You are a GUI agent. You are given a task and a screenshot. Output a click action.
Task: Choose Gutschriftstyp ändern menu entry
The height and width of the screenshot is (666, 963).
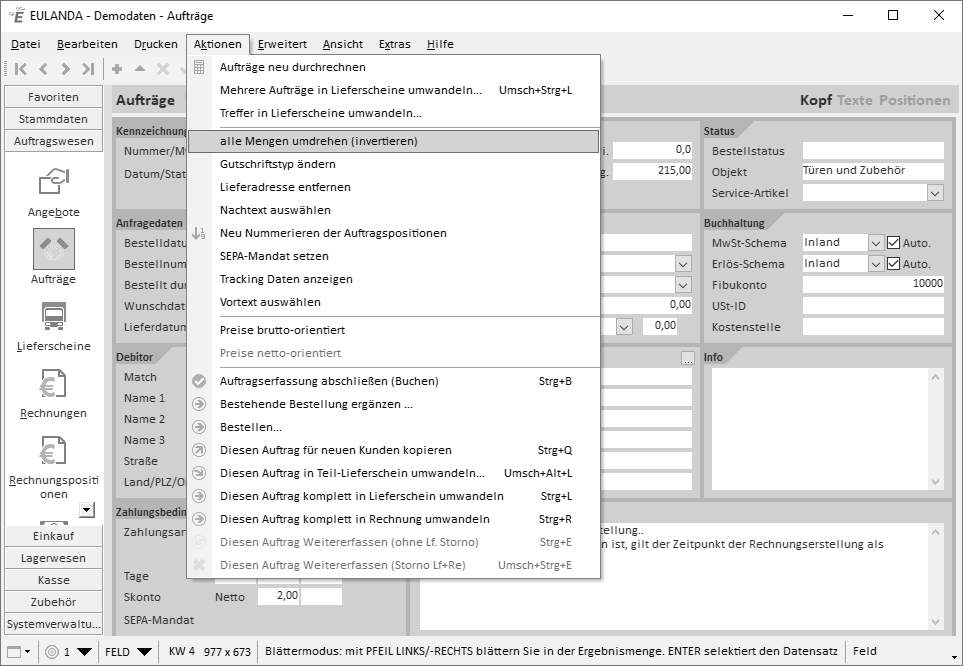click(x=393, y=164)
